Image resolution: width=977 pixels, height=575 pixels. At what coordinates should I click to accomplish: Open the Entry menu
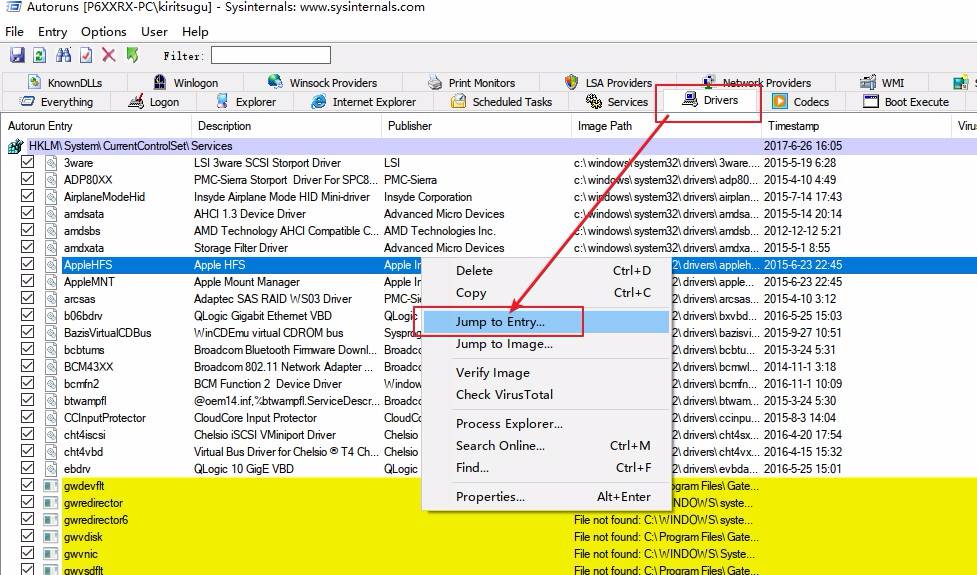(52, 31)
